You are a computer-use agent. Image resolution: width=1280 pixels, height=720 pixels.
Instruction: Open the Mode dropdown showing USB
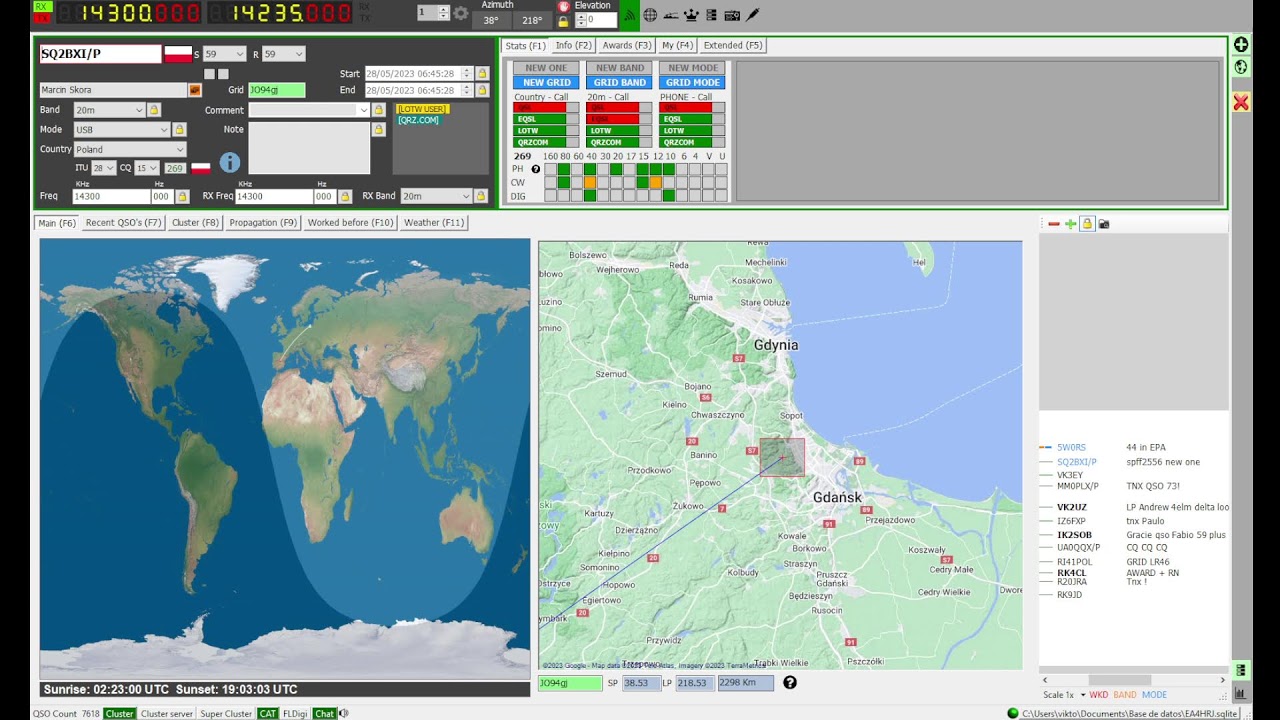[x=122, y=129]
